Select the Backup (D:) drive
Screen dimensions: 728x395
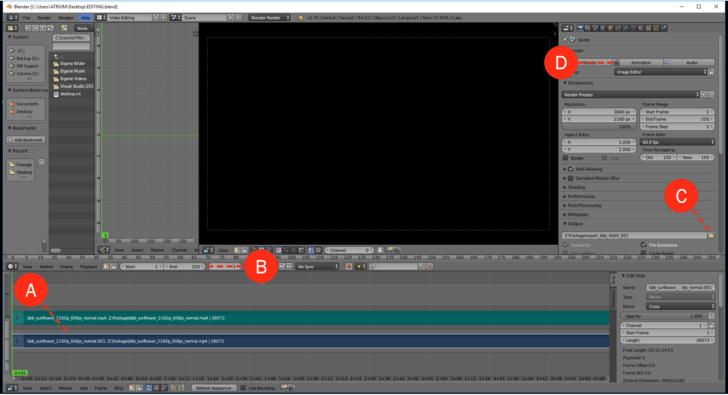(27, 58)
